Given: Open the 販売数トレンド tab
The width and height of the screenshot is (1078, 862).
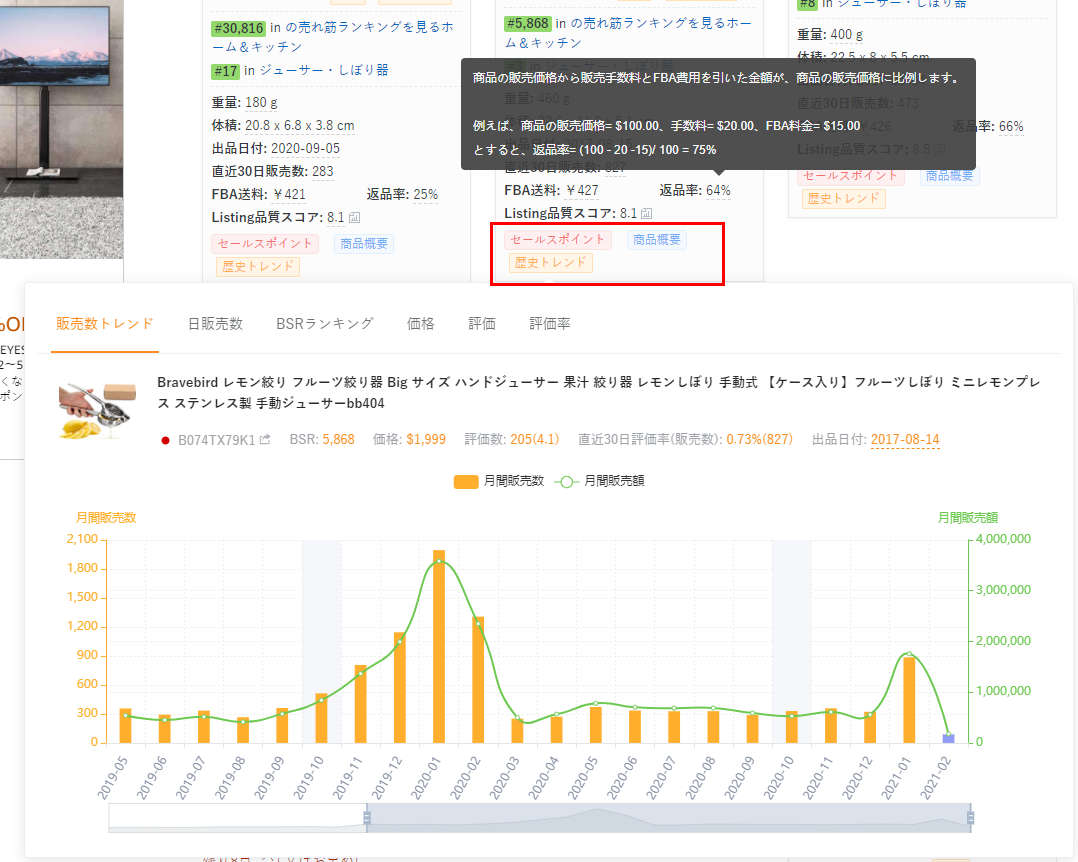Looking at the screenshot, I should click(x=104, y=324).
